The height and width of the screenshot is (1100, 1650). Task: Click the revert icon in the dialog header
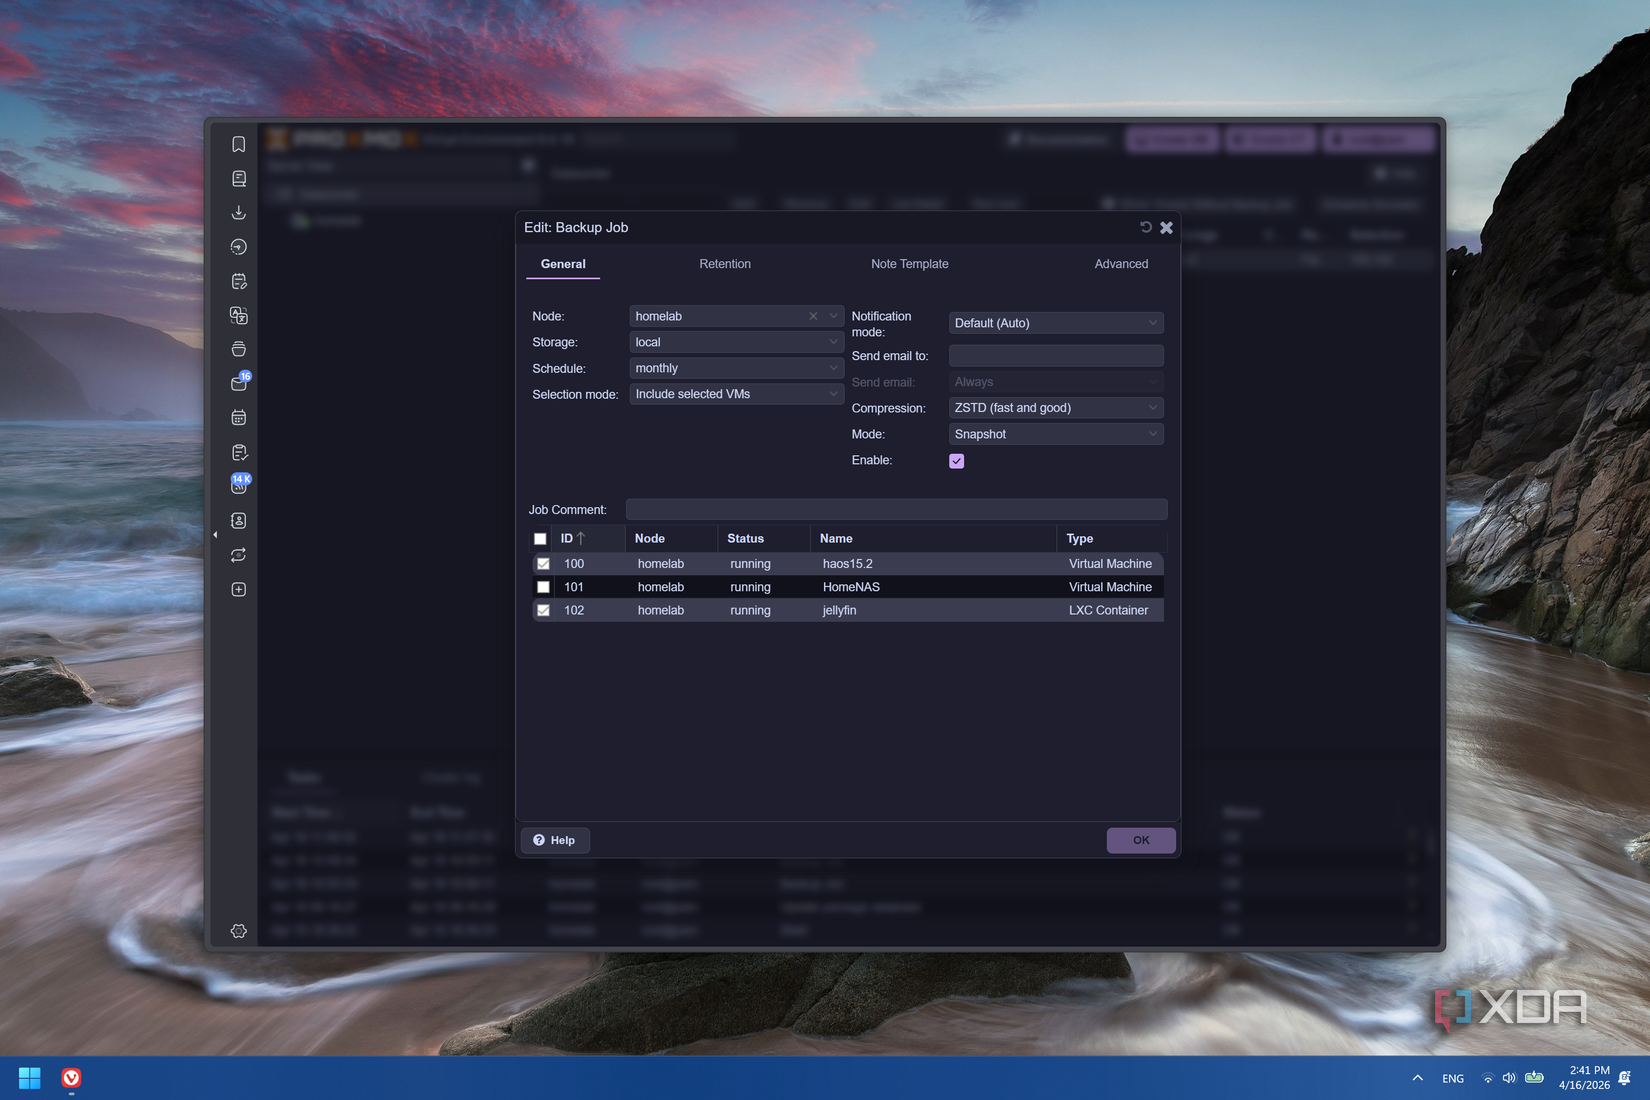[1145, 227]
